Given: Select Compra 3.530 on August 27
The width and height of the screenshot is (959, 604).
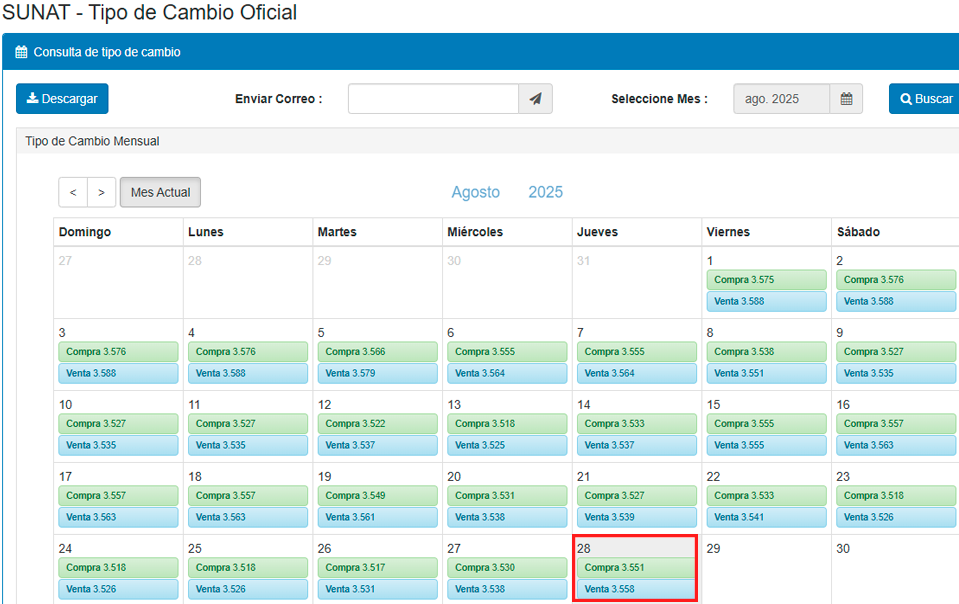Looking at the screenshot, I should 507,567.
